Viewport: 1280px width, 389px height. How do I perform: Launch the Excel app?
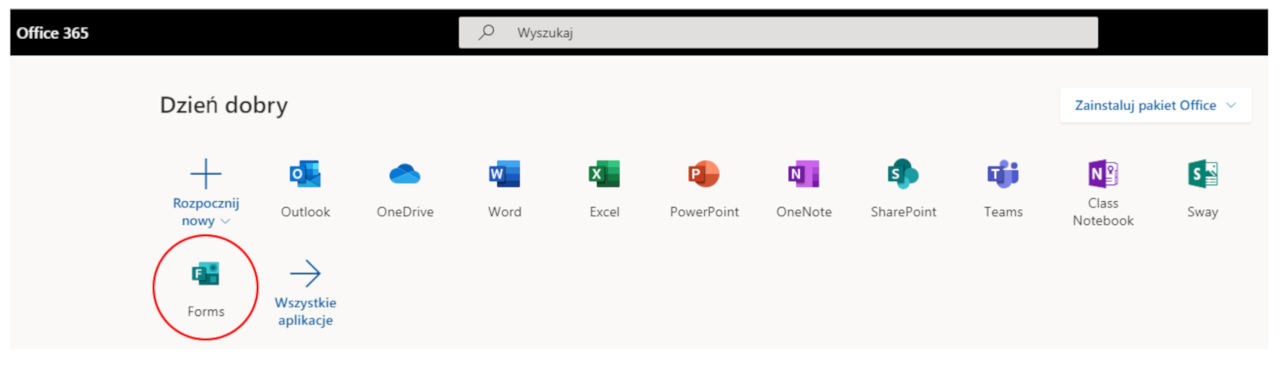pyautogui.click(x=604, y=174)
